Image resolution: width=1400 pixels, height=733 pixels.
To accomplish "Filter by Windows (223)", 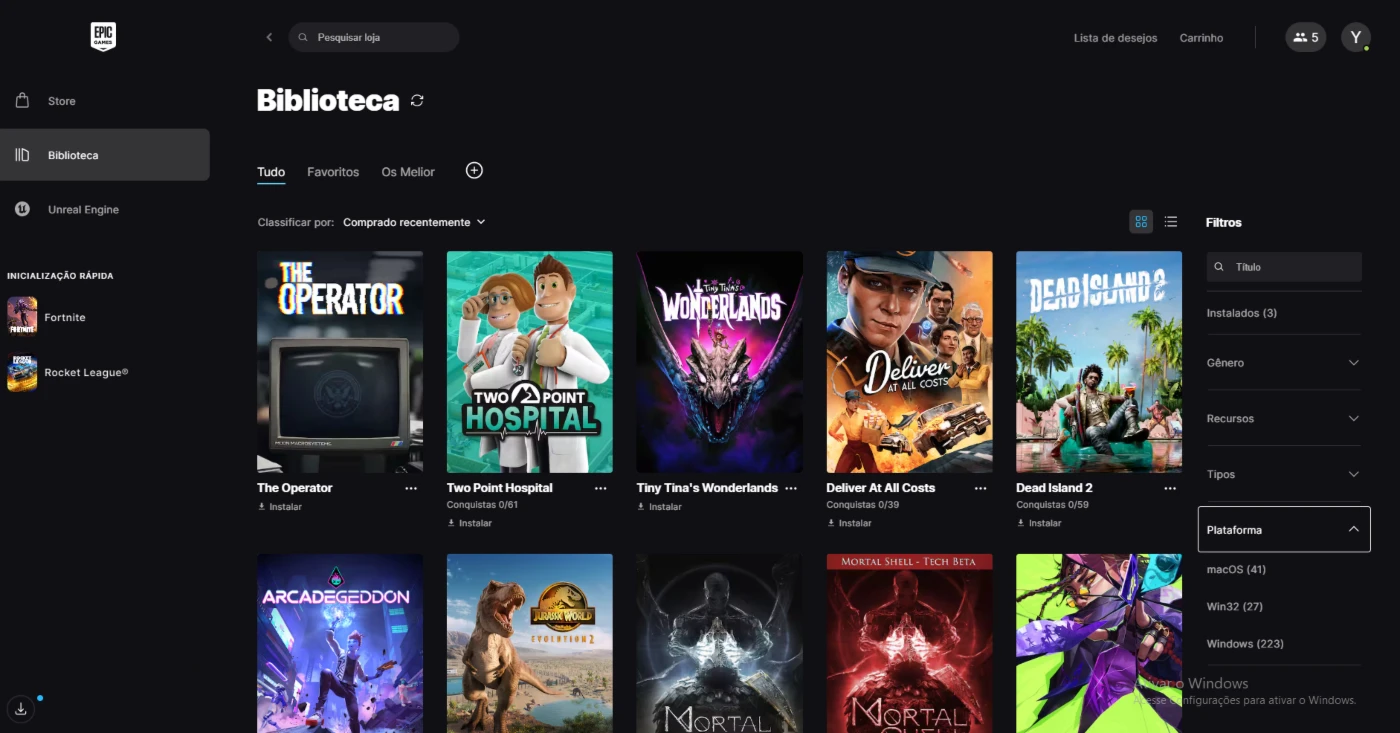I will (x=1245, y=644).
